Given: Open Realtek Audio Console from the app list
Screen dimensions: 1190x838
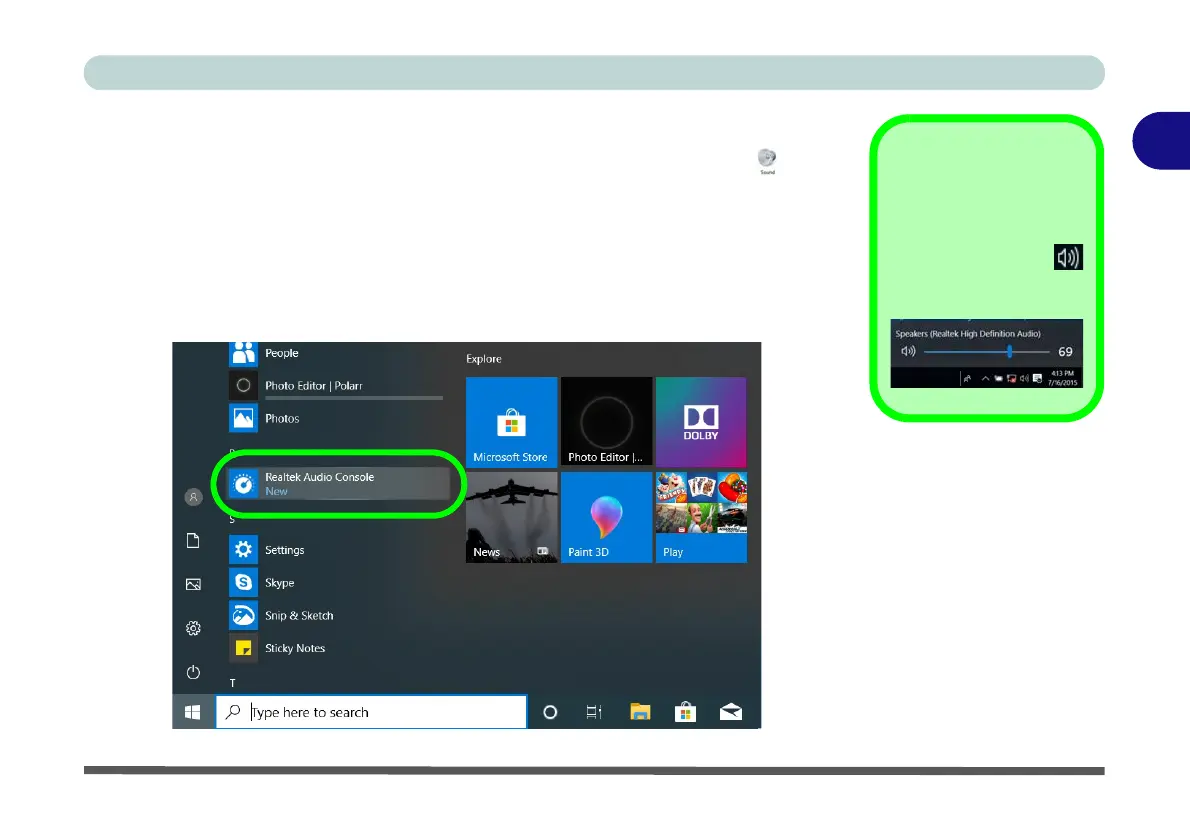Looking at the screenshot, I should pos(339,484).
